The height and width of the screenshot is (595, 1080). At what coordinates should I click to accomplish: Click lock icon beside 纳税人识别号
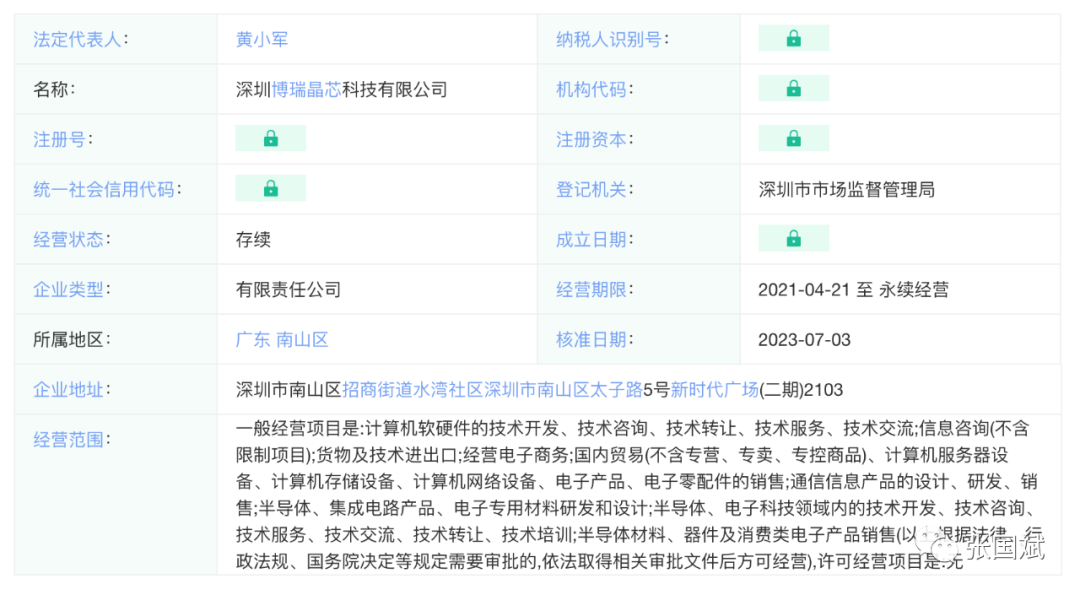(793, 39)
